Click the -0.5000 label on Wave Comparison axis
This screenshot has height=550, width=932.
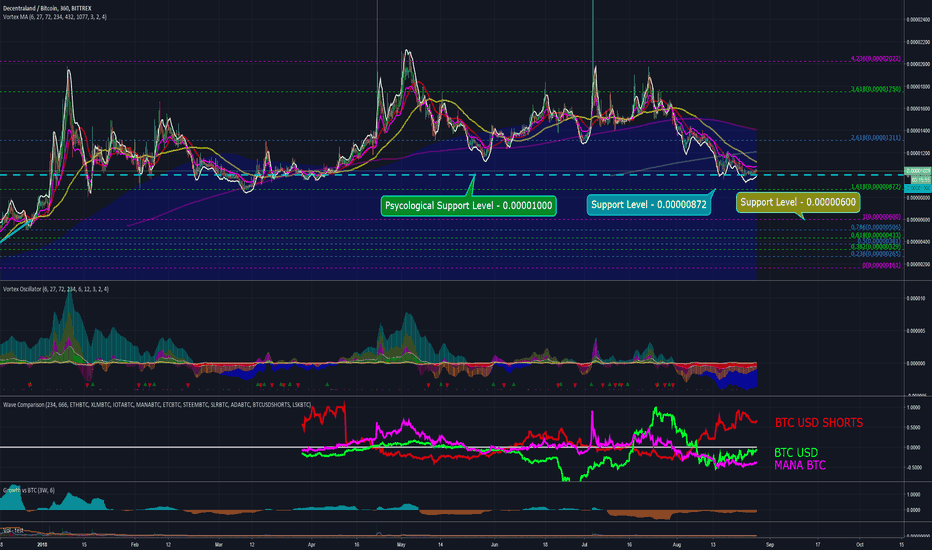pyautogui.click(x=912, y=467)
